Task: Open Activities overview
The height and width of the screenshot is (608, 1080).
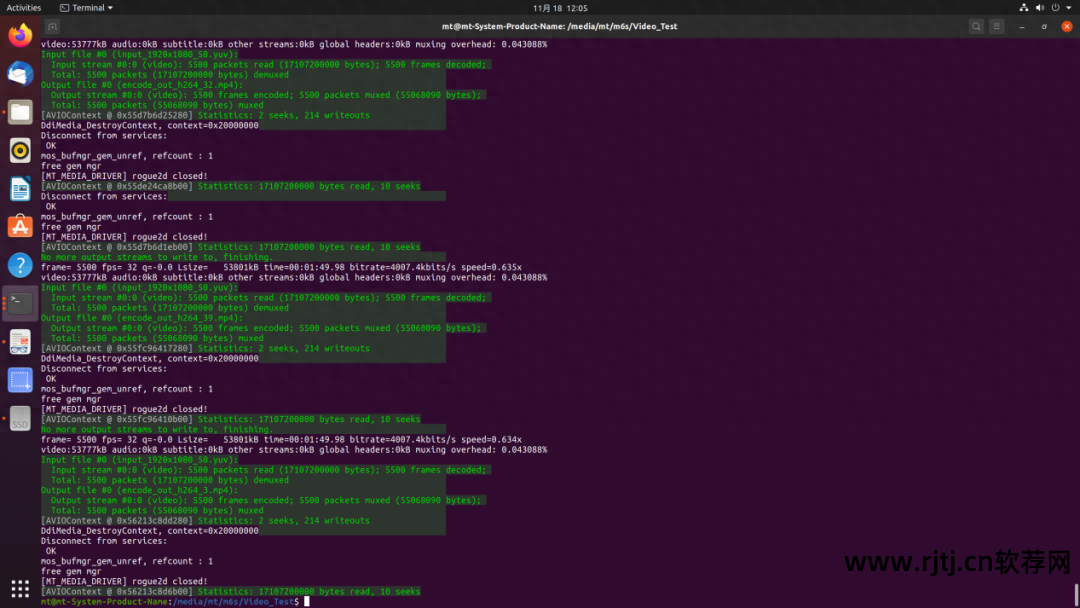Action: click(23, 8)
